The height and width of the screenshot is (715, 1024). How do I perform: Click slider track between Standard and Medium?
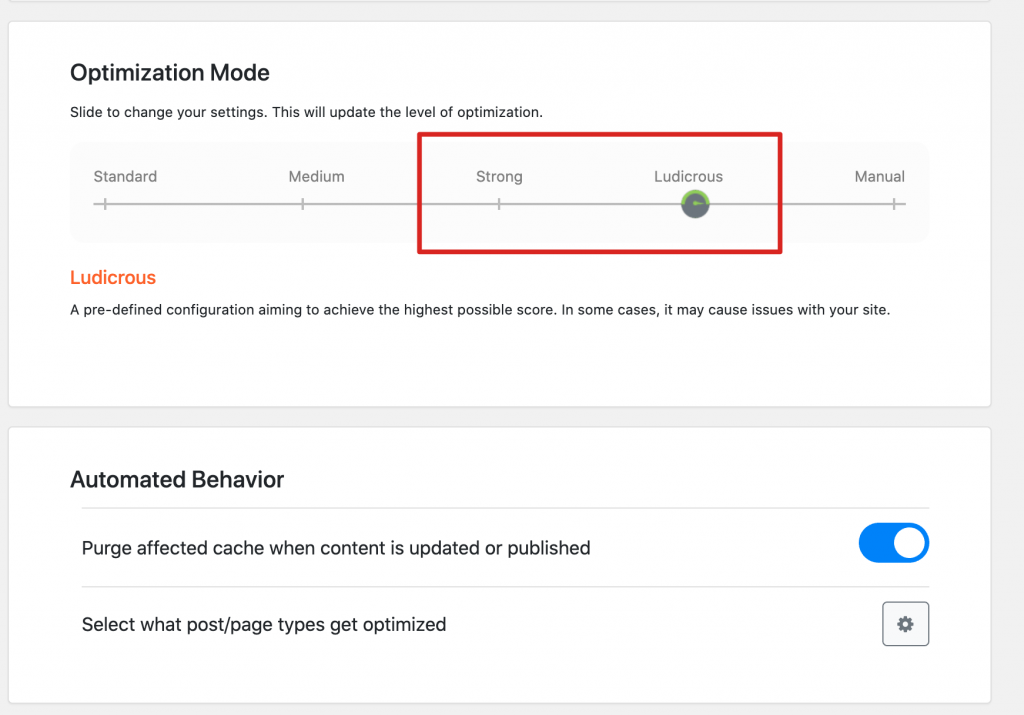tap(204, 204)
